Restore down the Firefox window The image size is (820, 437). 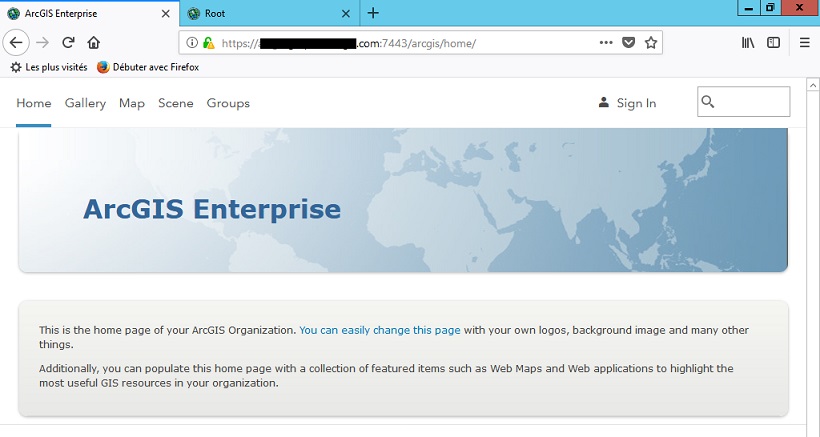770,7
